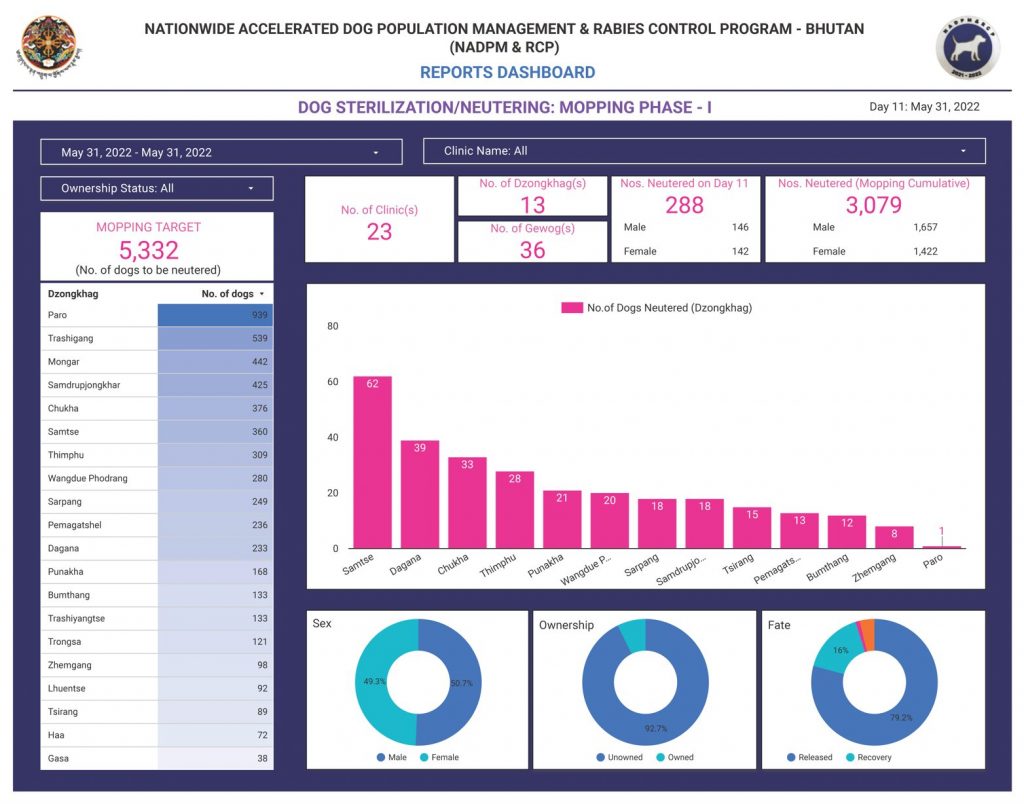Click the NADPM dog program logo
Screen dimensions: 1024x804
(x=968, y=48)
